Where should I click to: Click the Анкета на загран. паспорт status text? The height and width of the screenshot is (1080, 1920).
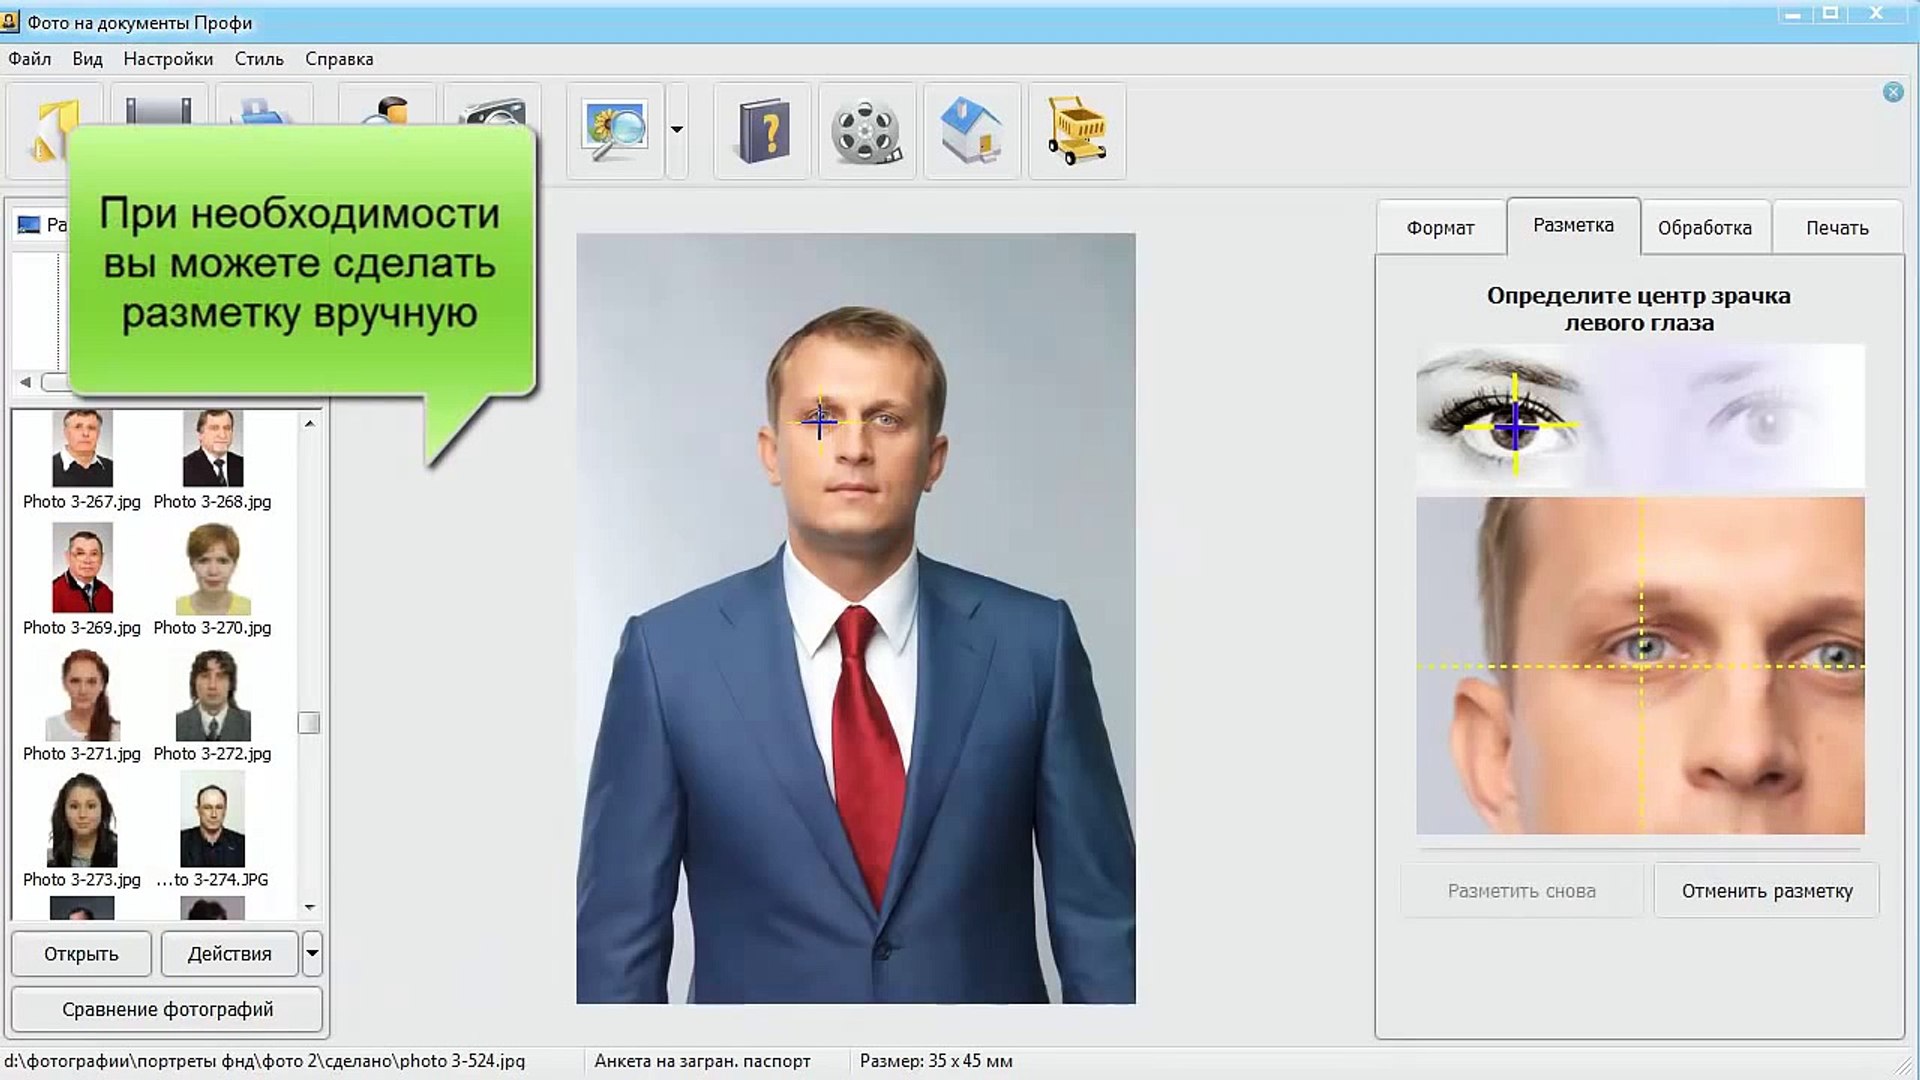tap(702, 1061)
